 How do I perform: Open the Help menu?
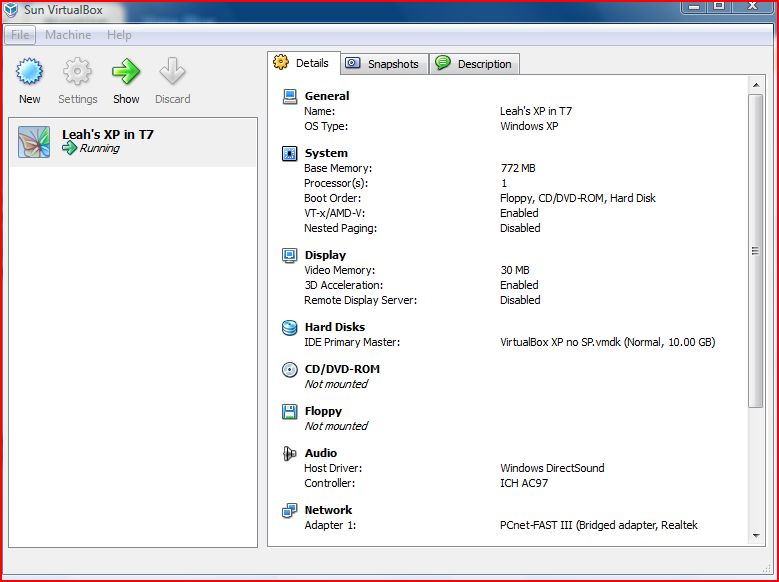pos(119,35)
